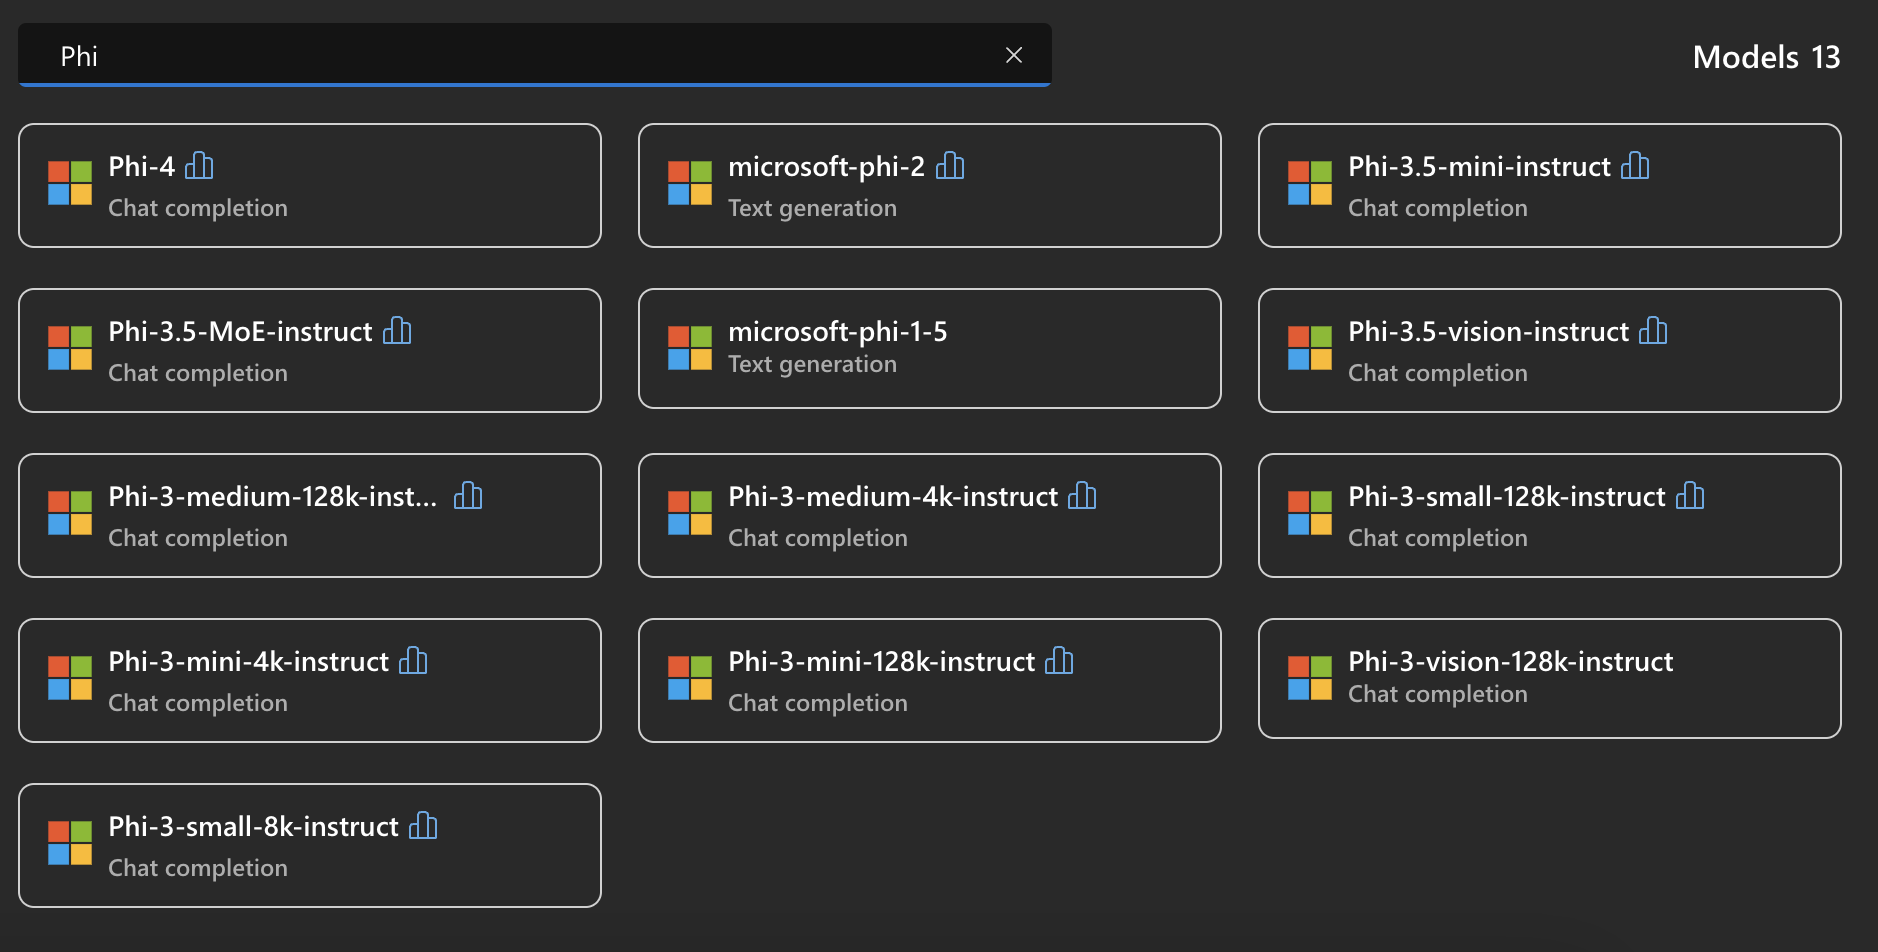Click Microsoft logo on Phi-3-small-128k-instruct card
Screen dimensions: 1878x952
[x=1310, y=513]
